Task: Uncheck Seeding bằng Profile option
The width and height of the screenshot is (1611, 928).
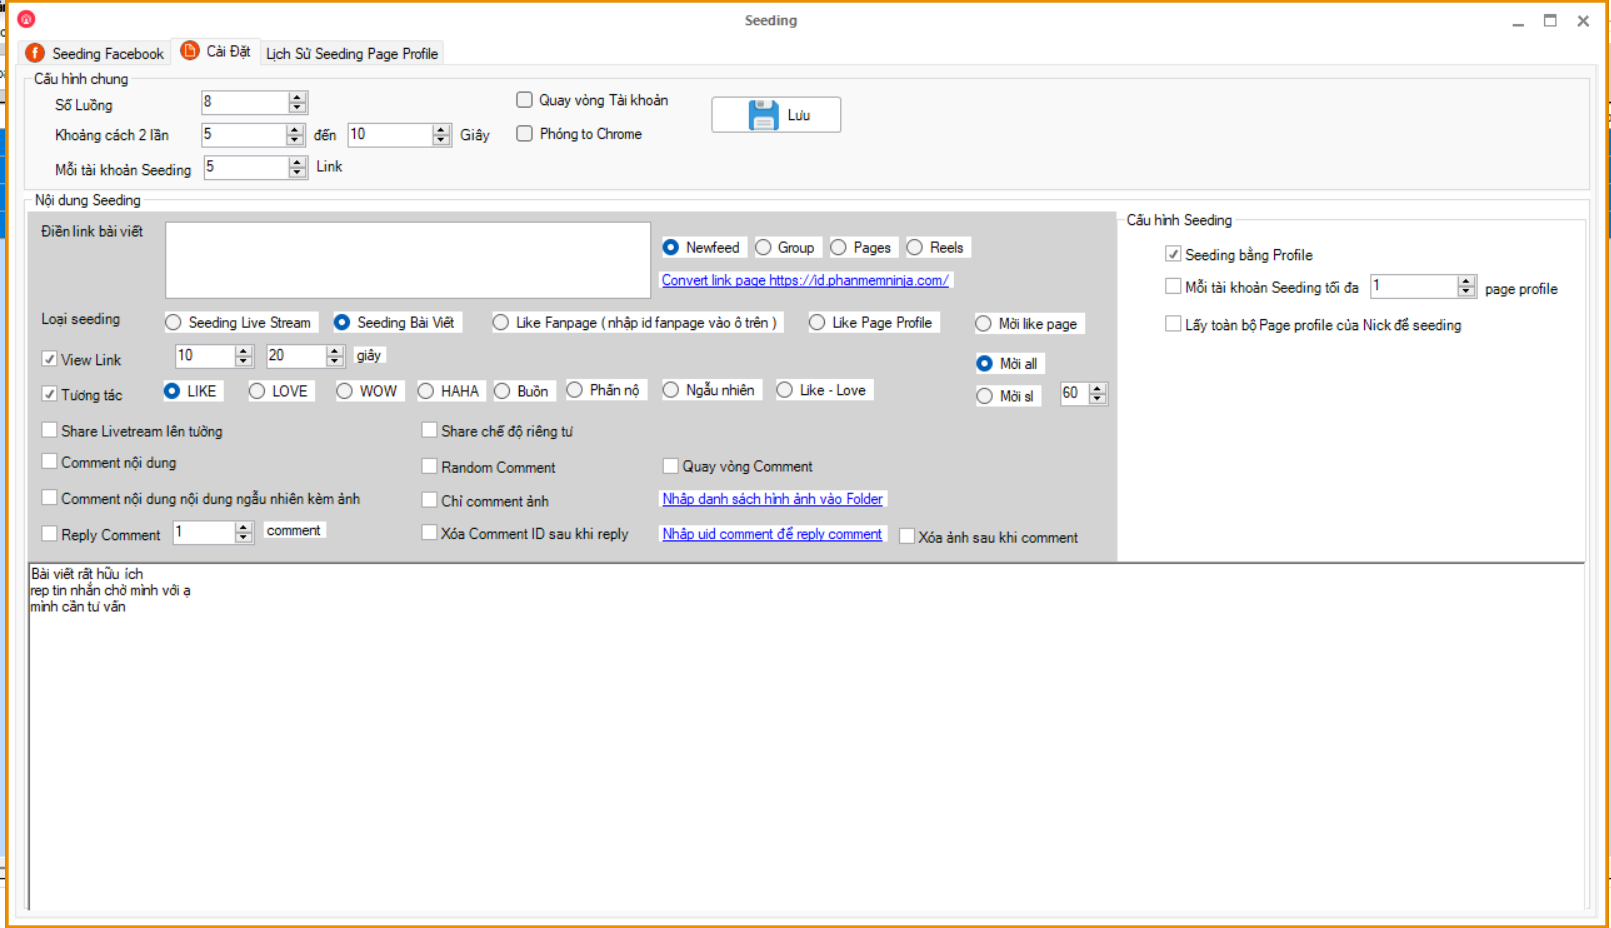Action: tap(1173, 254)
